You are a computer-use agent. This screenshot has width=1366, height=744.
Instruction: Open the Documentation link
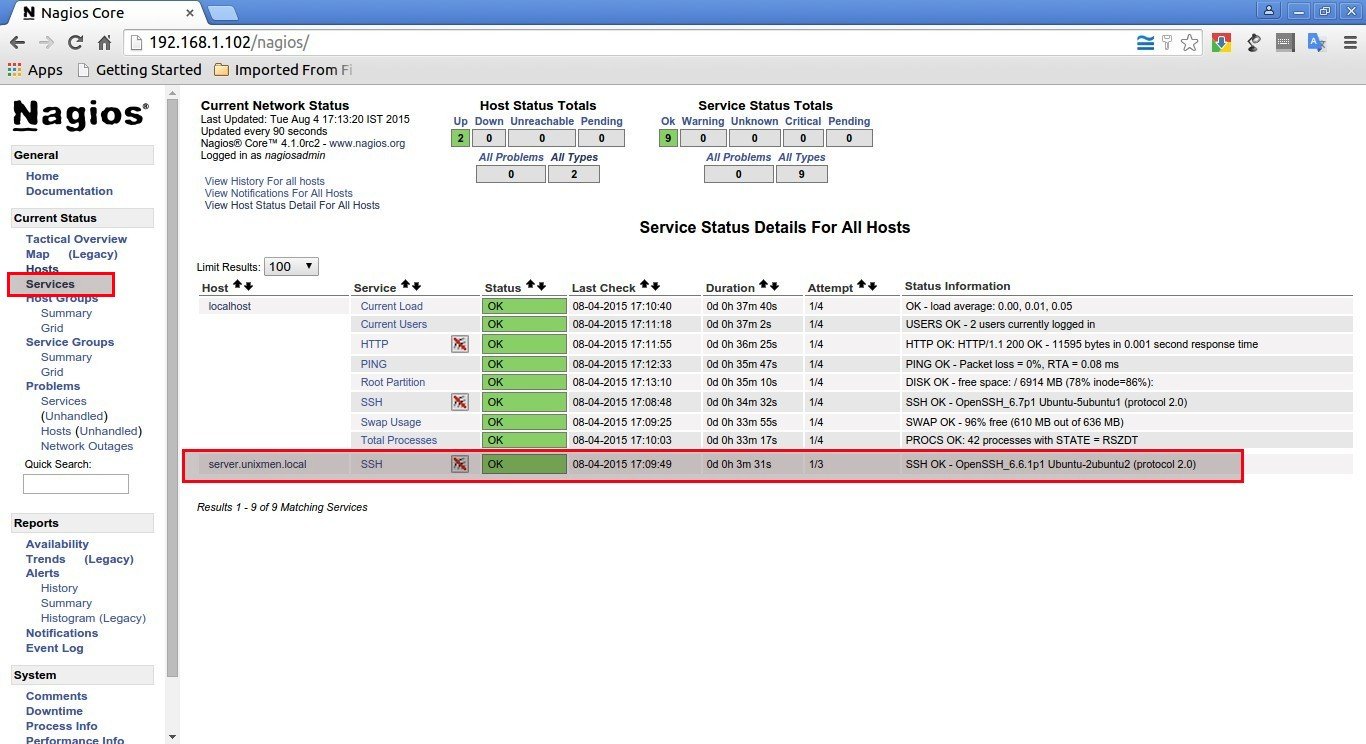(69, 191)
